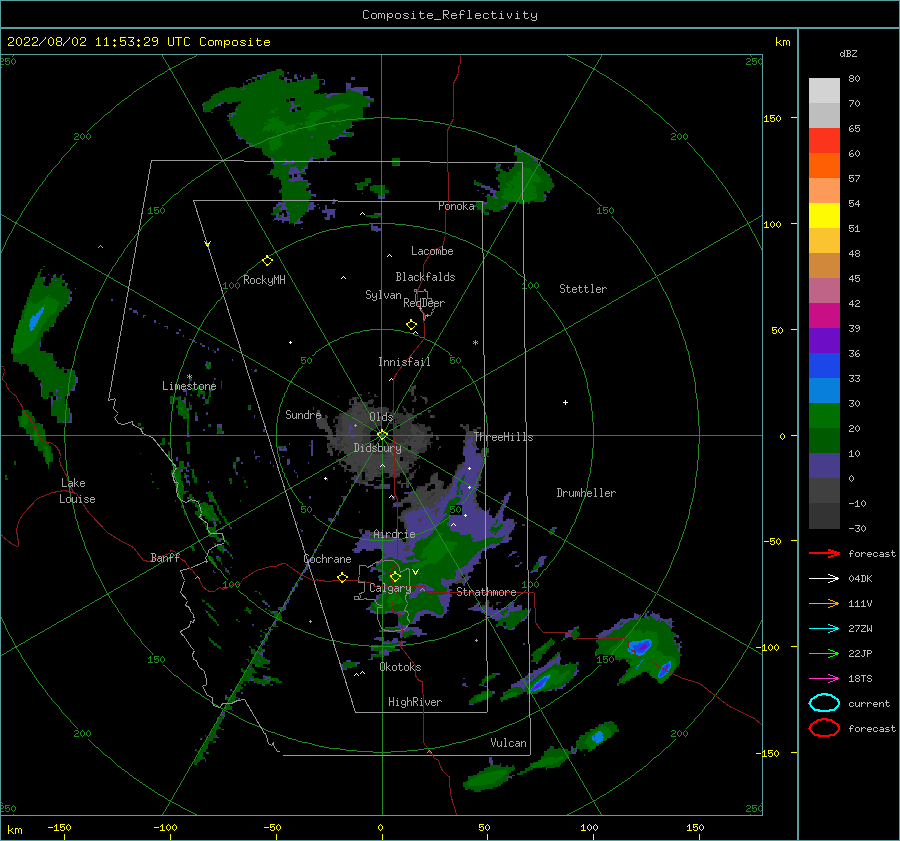Click the Didsbury label
This screenshot has width=900, height=841.
(377, 448)
